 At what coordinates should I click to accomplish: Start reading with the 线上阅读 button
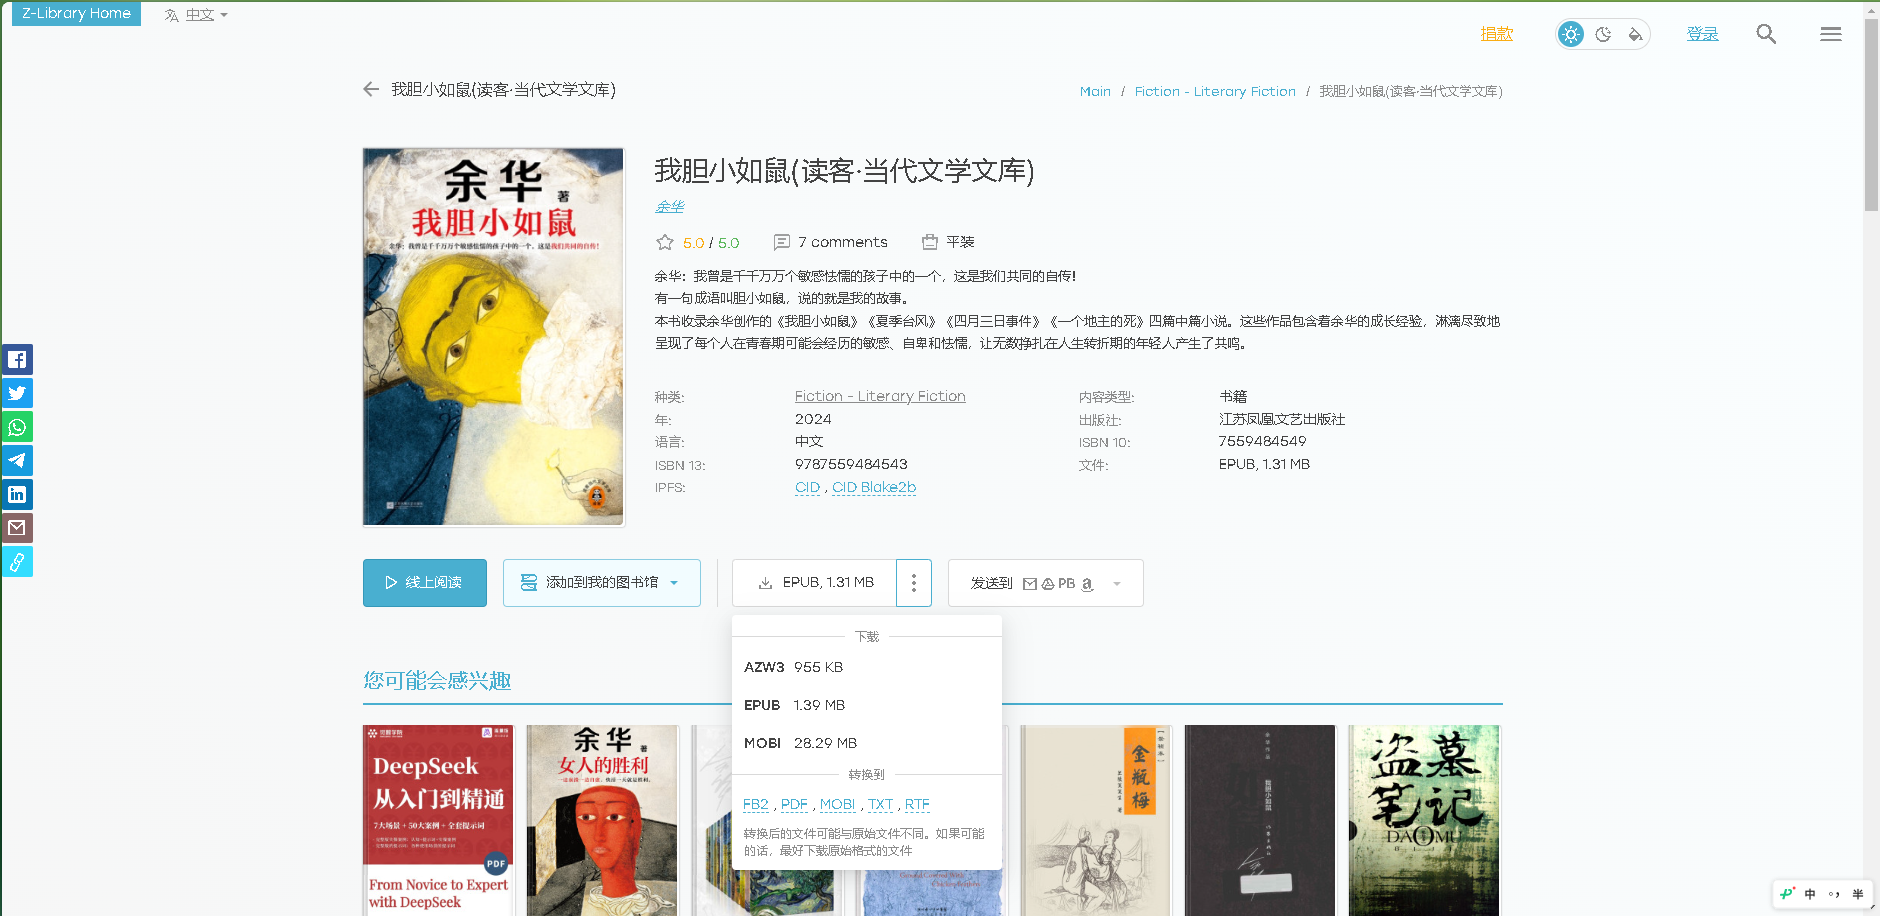pyautogui.click(x=424, y=583)
